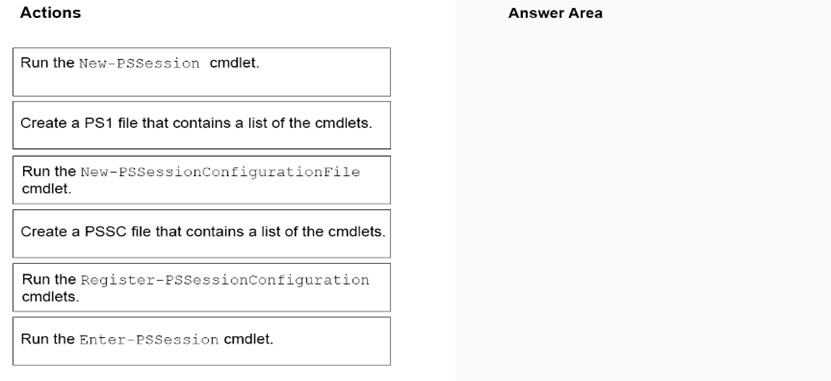Click 'cmdlet.' after the New-PSSession code
This screenshot has width=831, height=381.
(235, 63)
